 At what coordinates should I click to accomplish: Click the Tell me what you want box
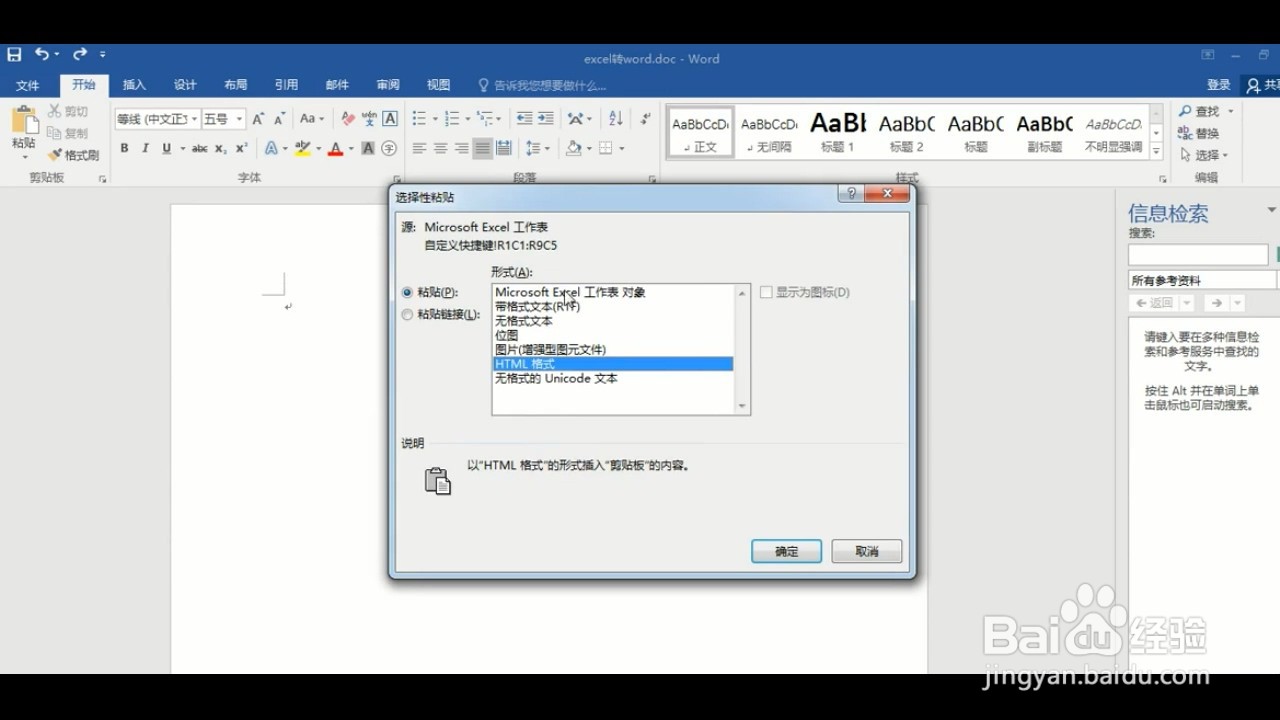[543, 85]
